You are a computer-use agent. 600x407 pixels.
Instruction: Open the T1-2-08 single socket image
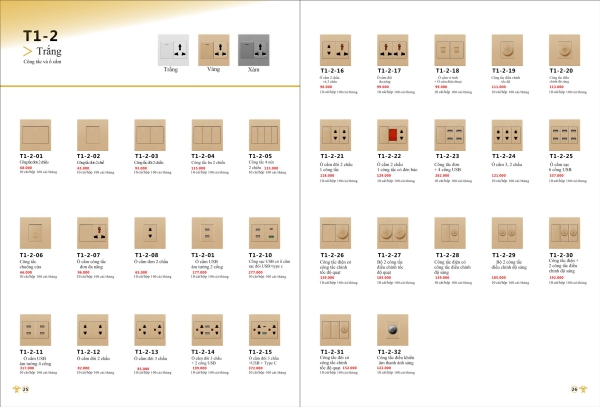(x=150, y=233)
